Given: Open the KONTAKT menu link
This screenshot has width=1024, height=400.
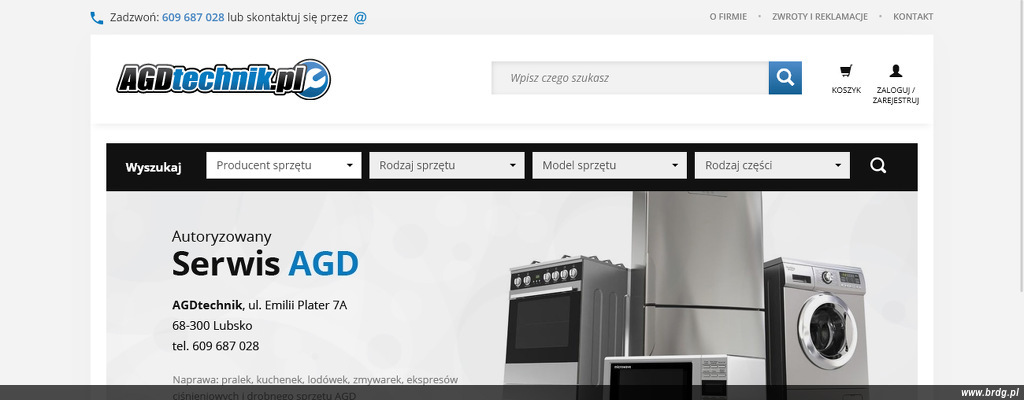Looking at the screenshot, I should click(912, 17).
